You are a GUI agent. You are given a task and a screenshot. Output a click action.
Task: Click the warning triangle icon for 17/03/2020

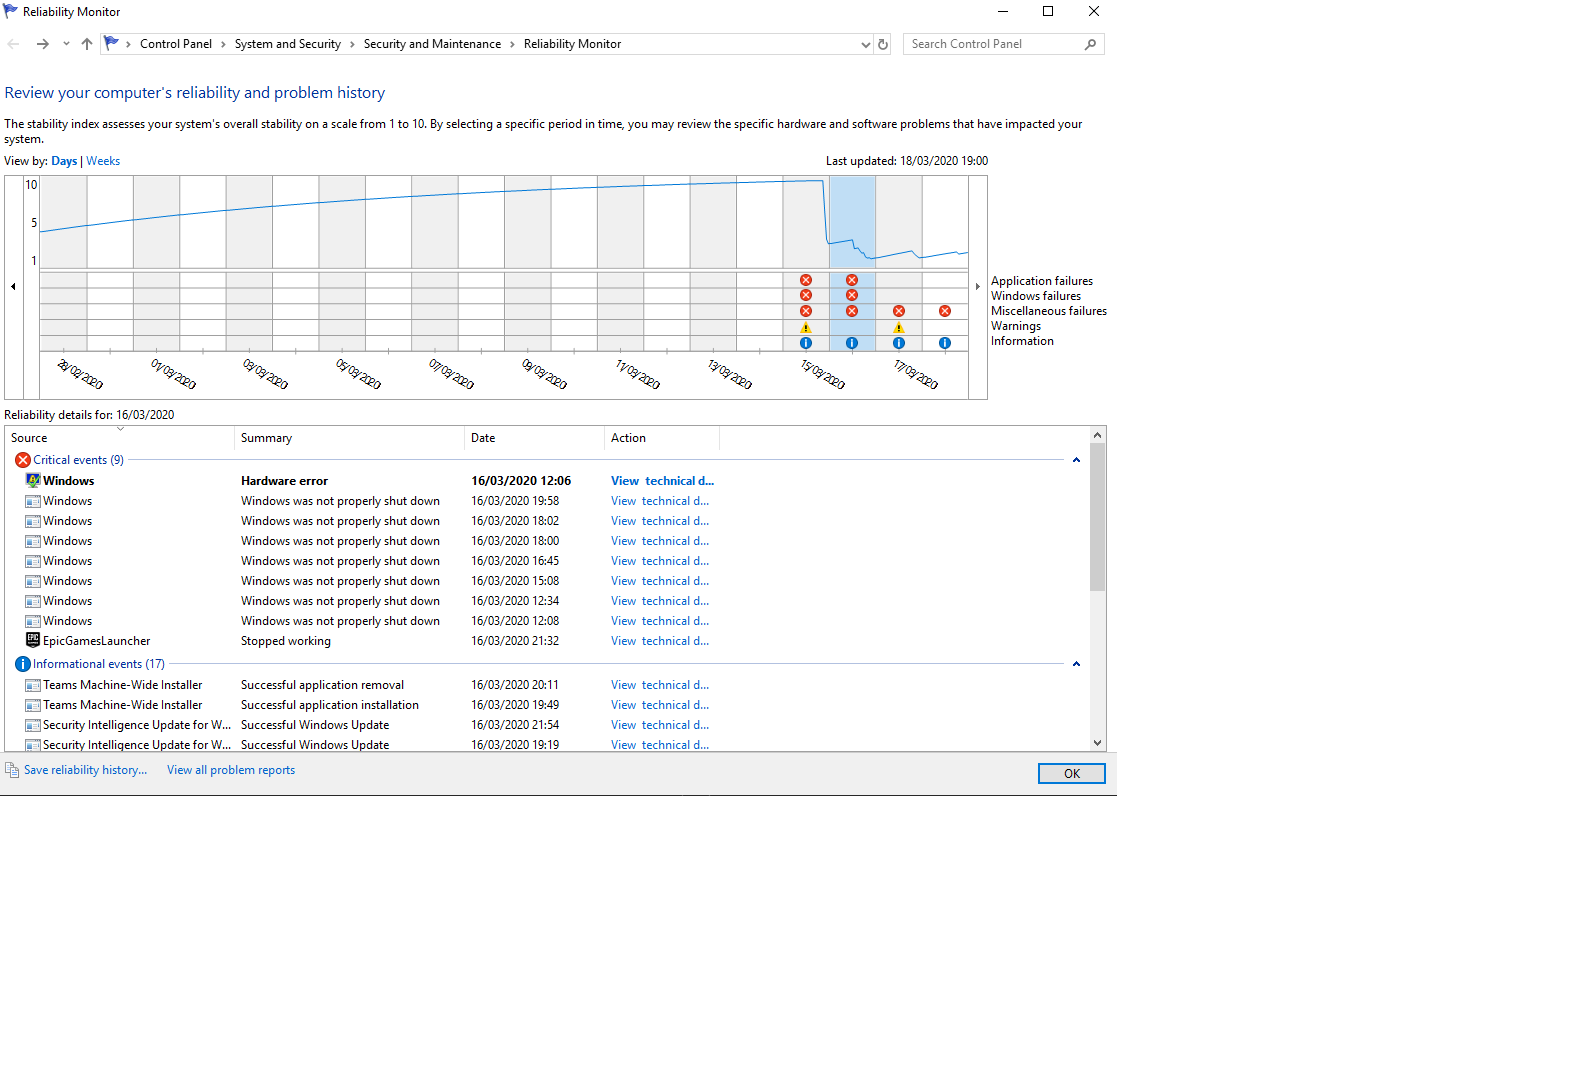click(x=899, y=327)
